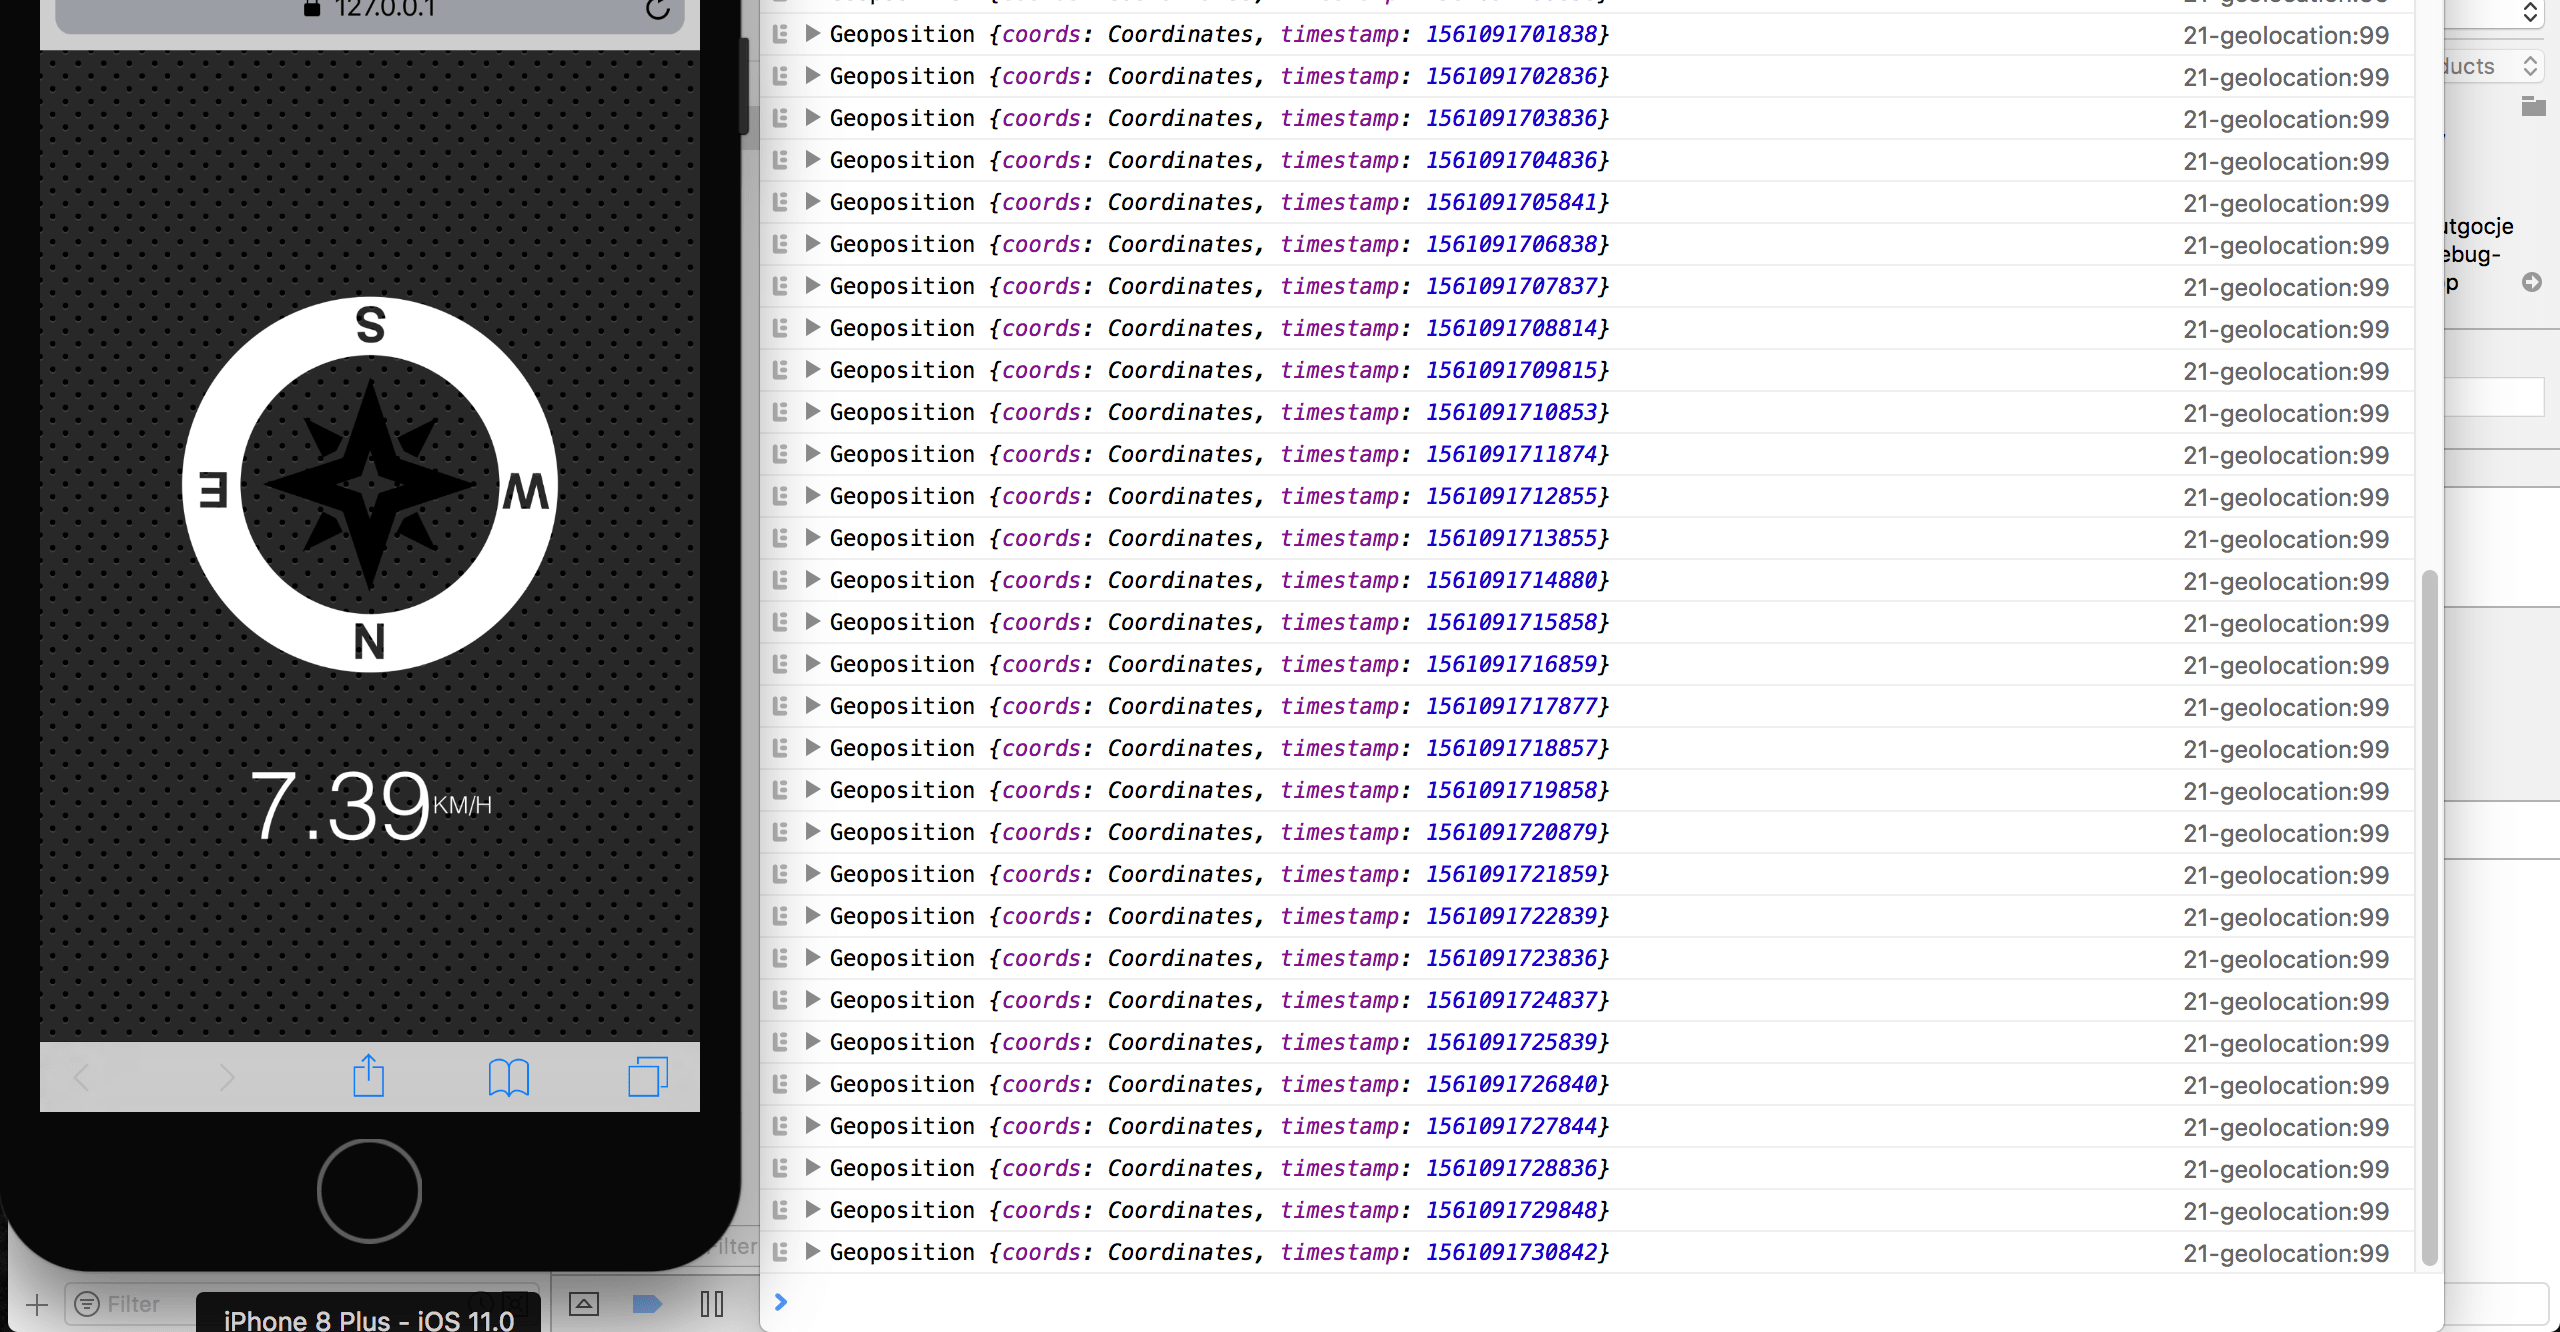Click the page reload icon in address bar

pos(657,10)
